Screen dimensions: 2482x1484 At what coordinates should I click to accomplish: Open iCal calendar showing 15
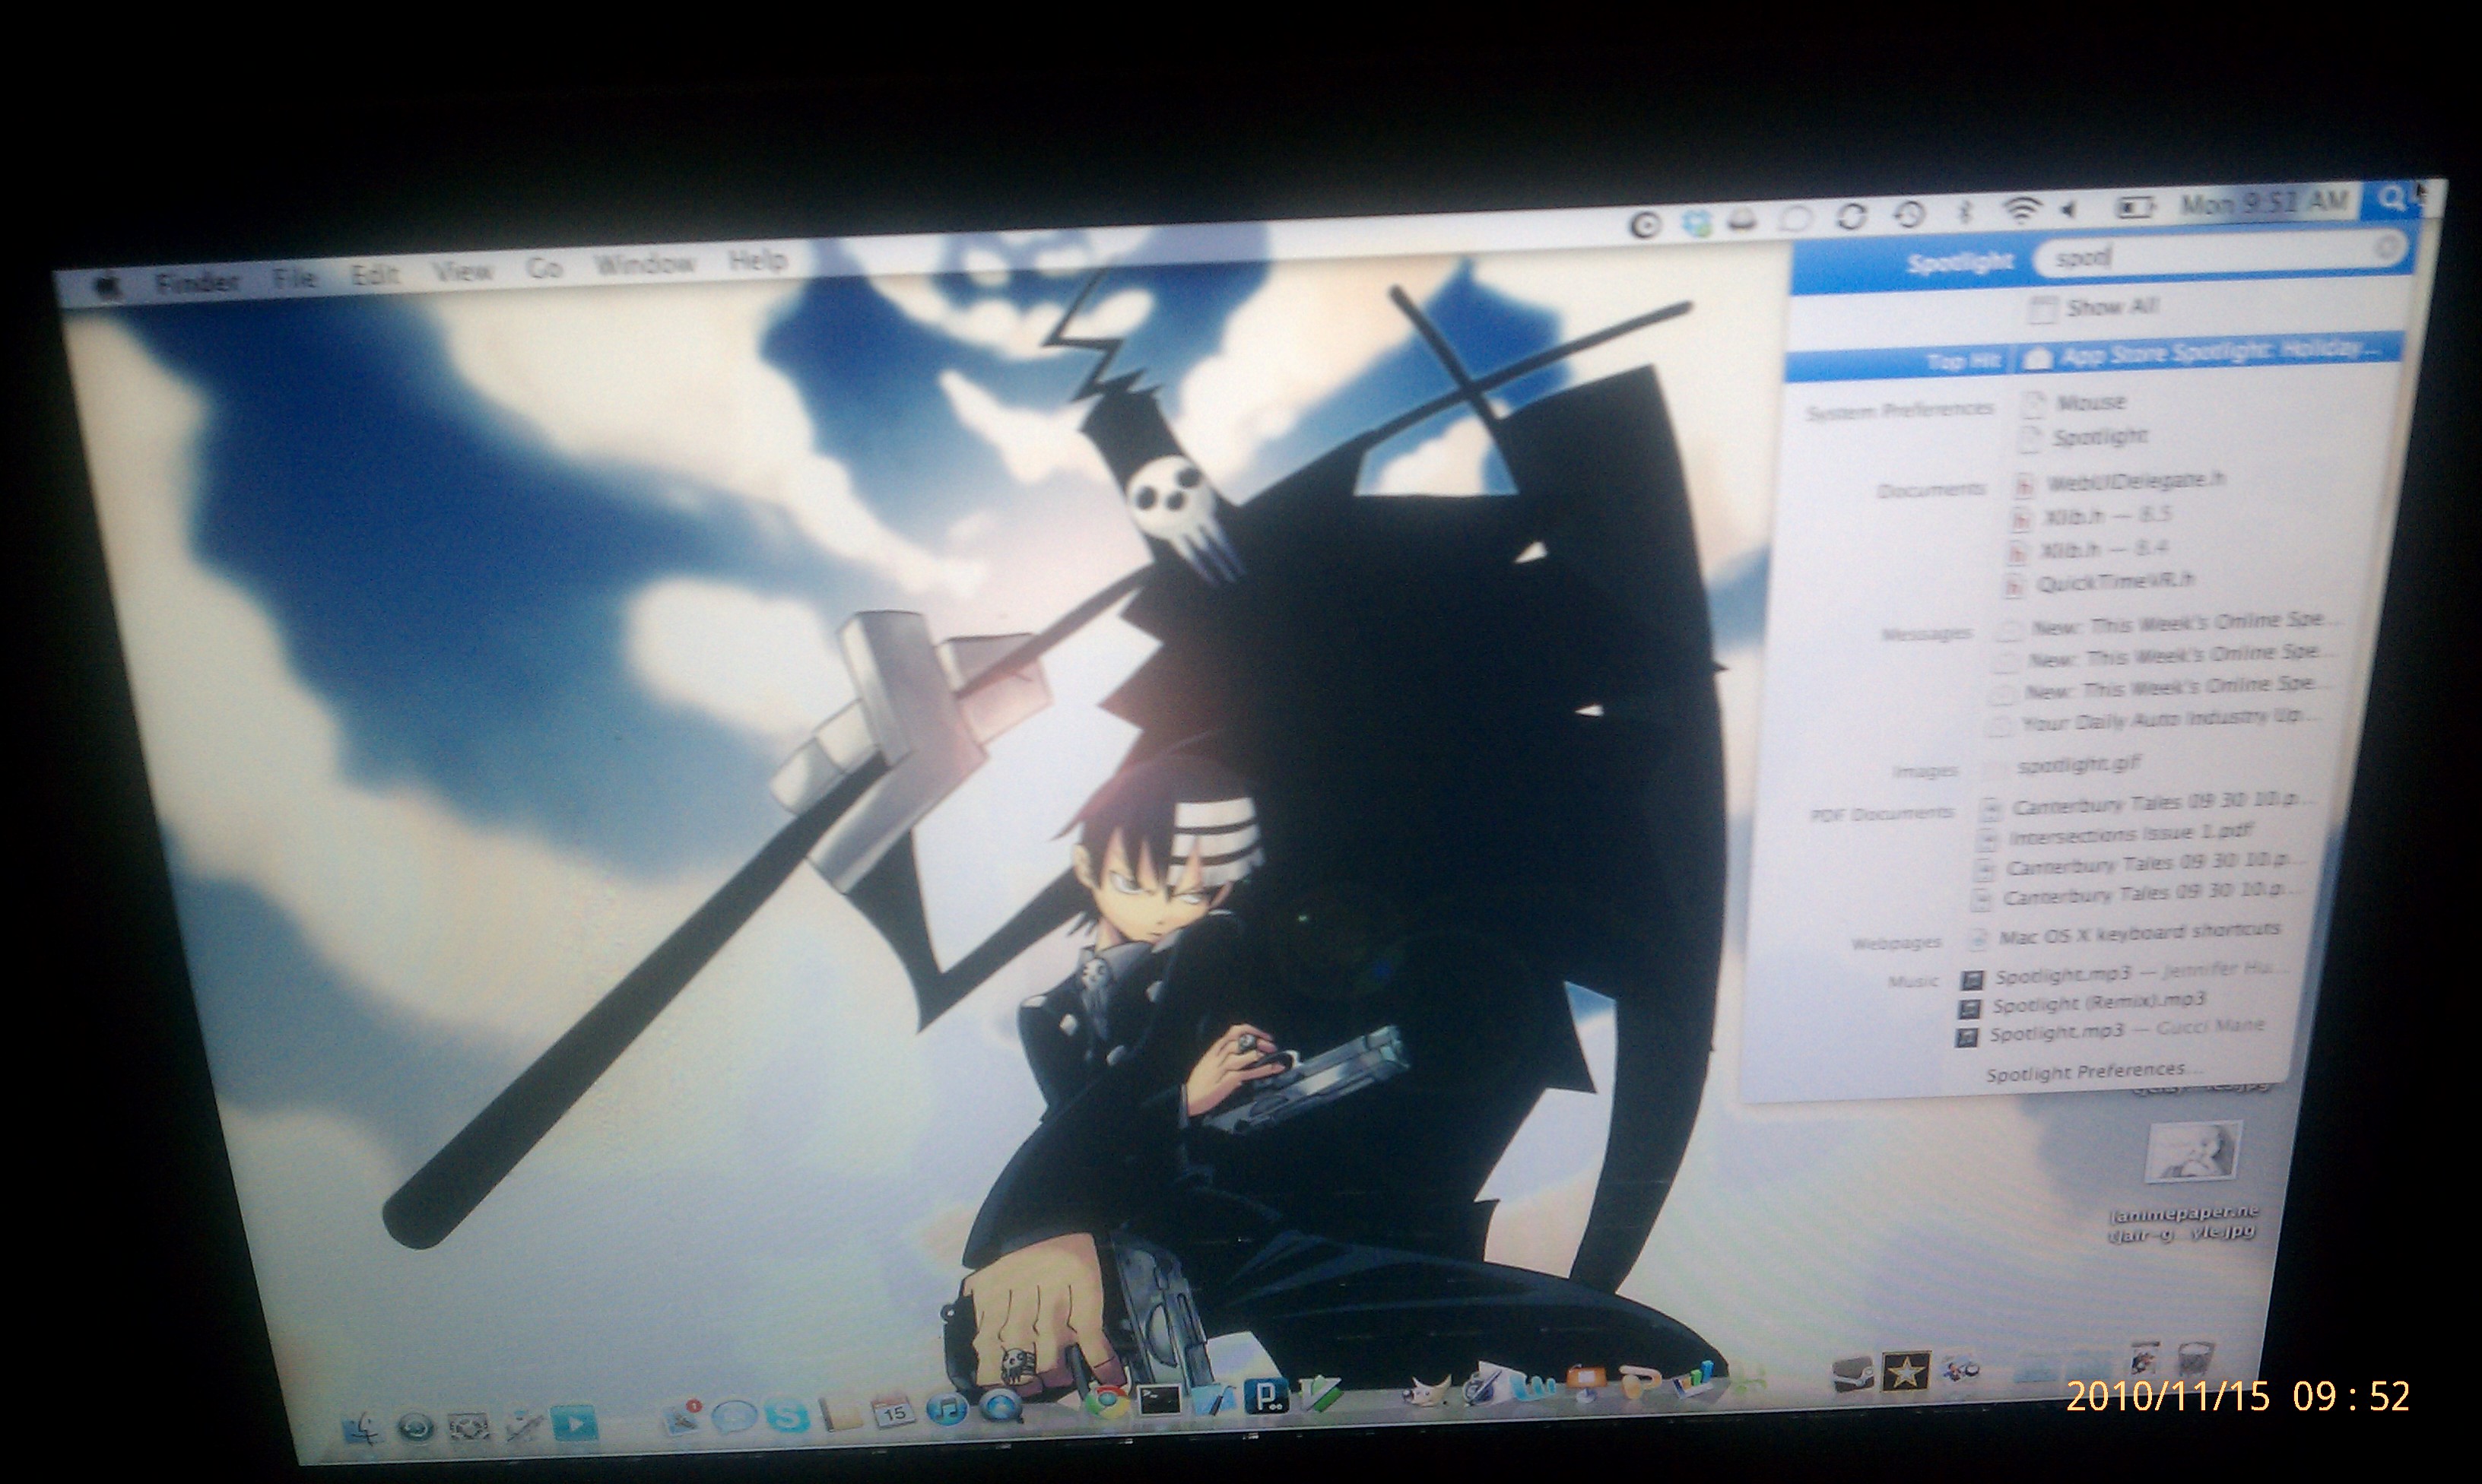click(894, 1412)
